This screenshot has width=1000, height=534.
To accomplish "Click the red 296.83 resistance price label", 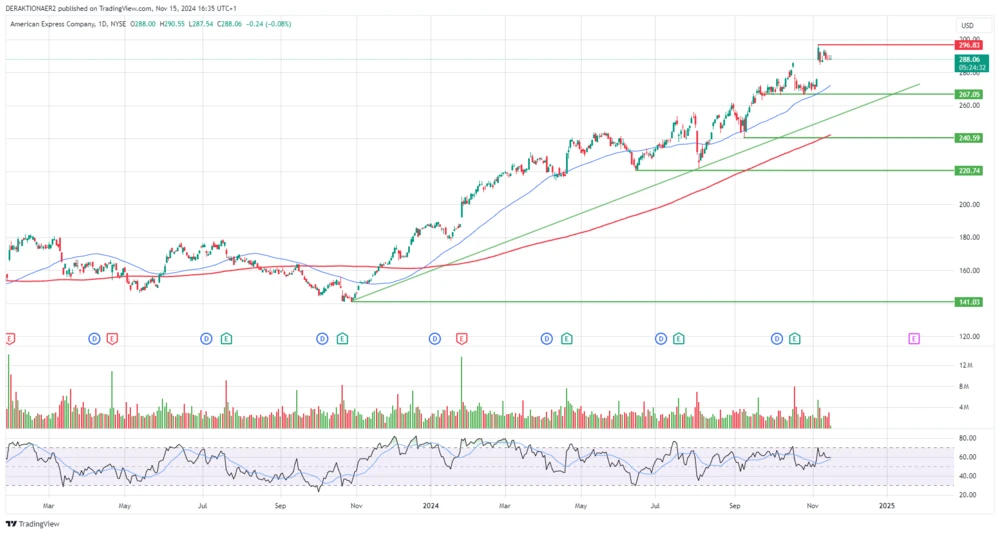I will (969, 45).
